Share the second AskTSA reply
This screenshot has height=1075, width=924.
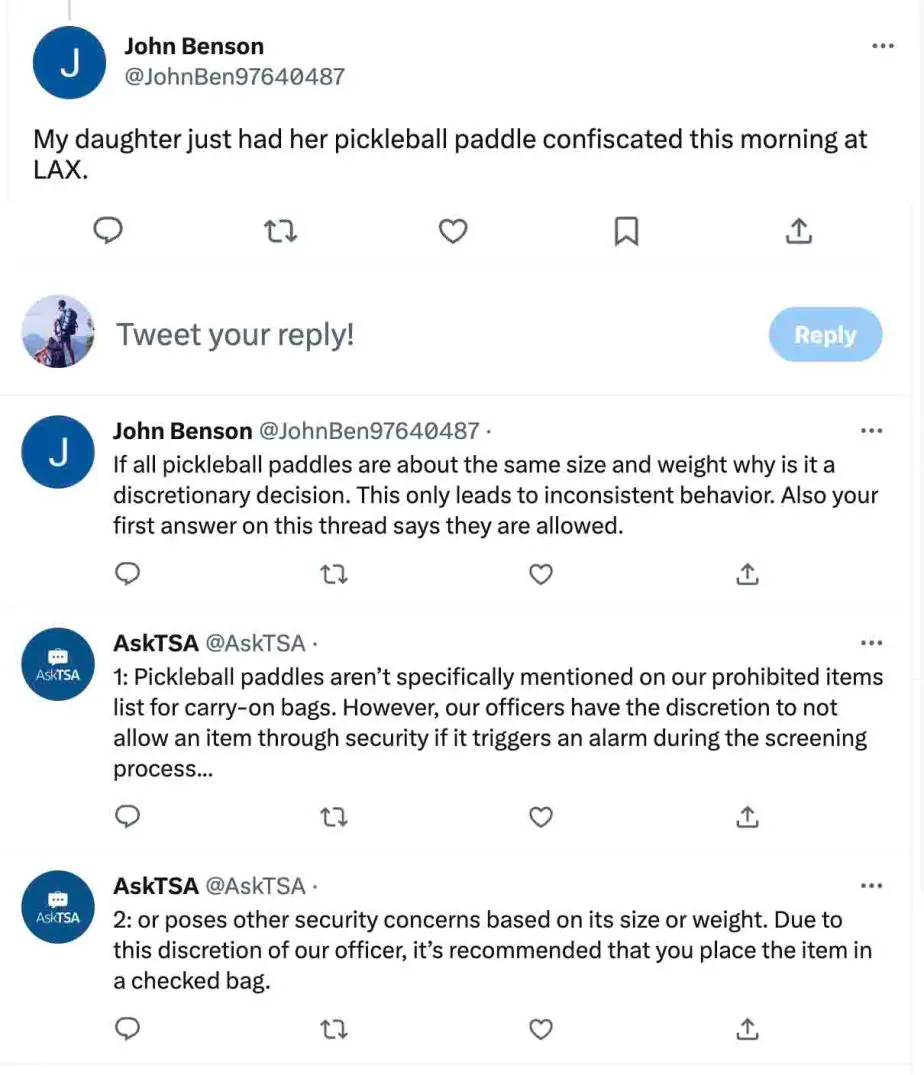click(x=747, y=1029)
